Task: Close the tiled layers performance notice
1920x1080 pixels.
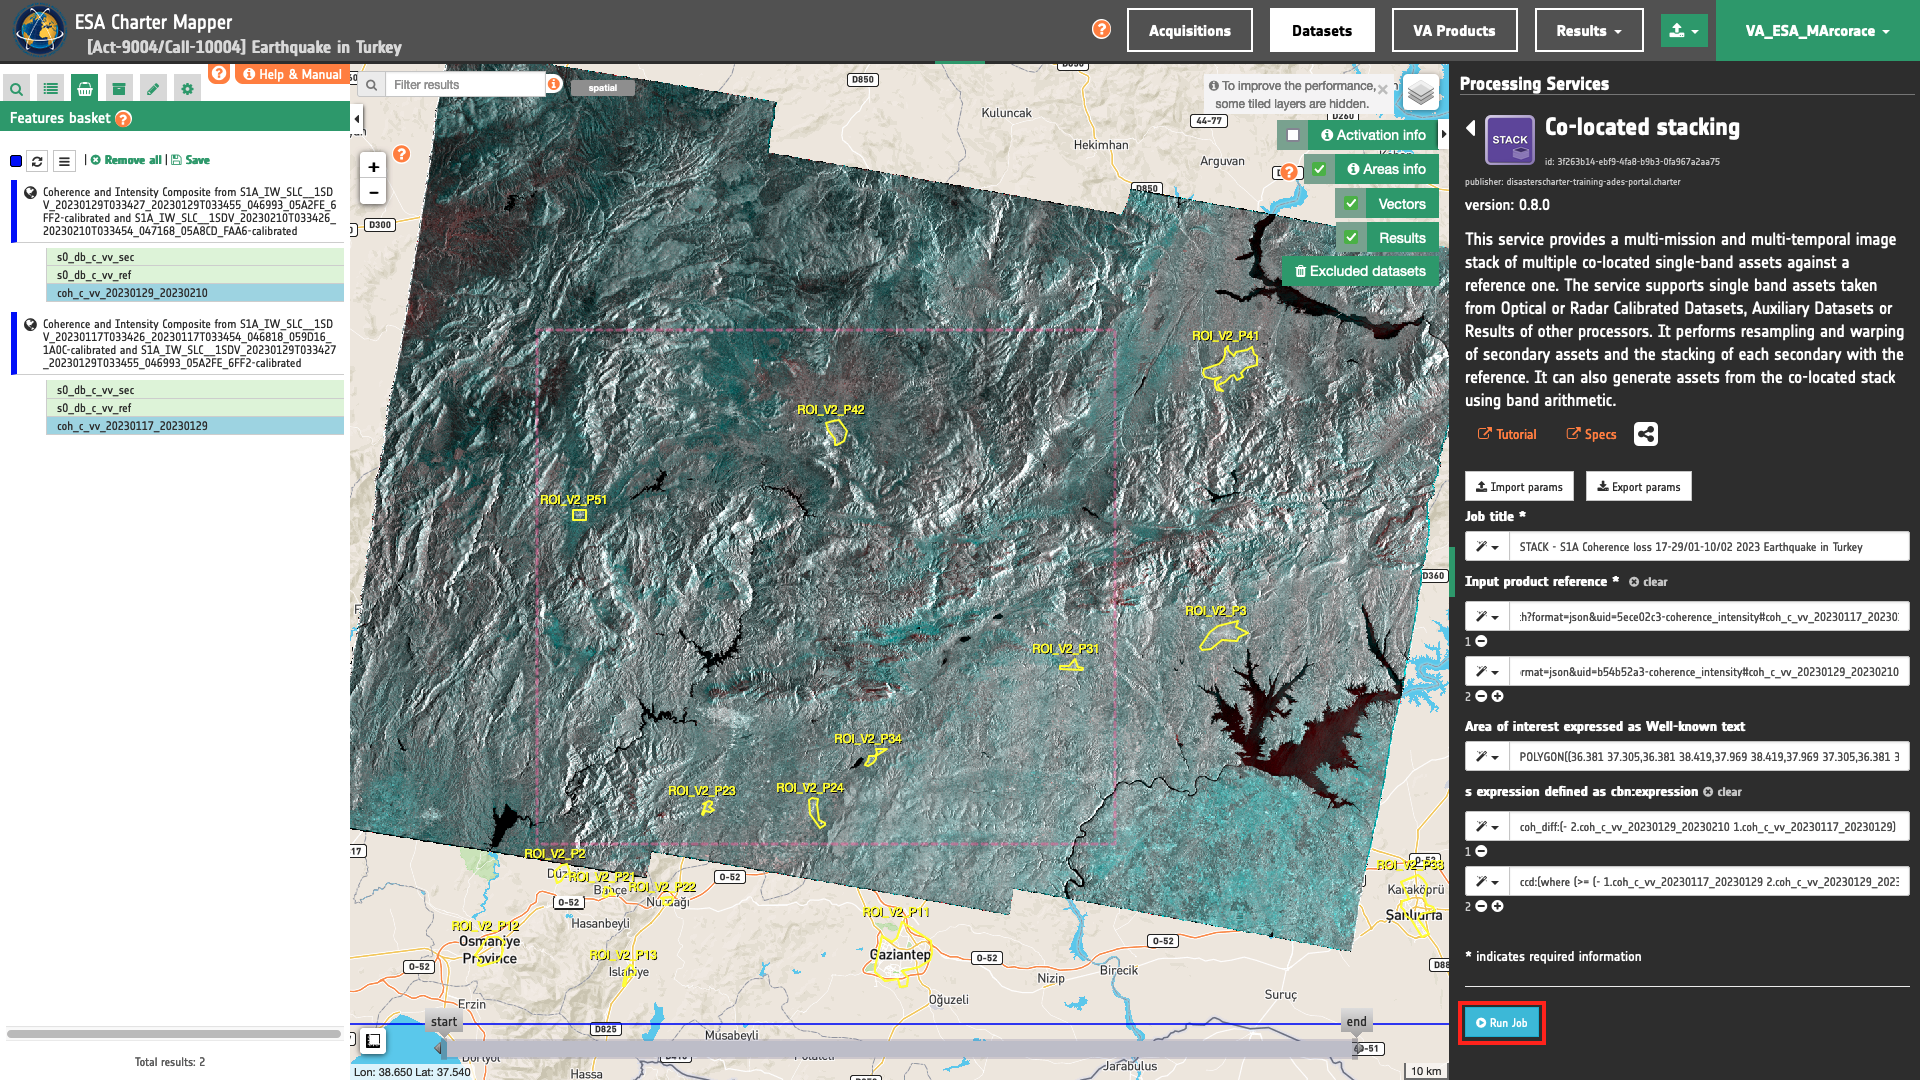Action: click(x=1382, y=89)
